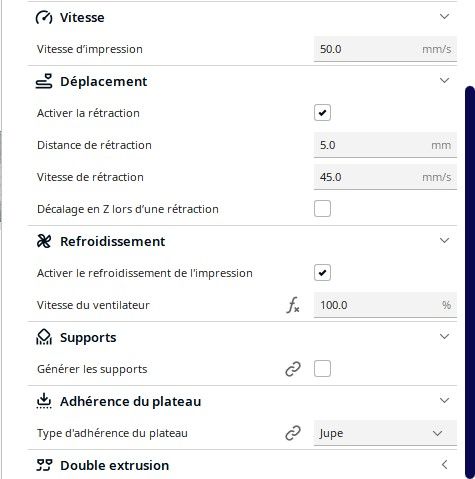Enable Décalage en Z lors d'une rétraction

pyautogui.click(x=322, y=209)
